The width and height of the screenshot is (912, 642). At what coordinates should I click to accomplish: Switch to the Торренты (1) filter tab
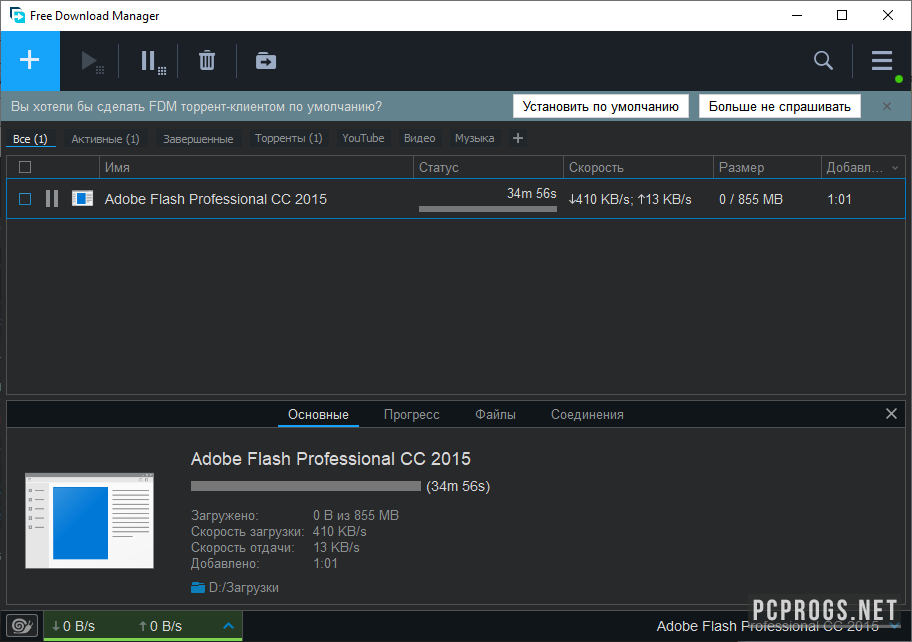288,138
